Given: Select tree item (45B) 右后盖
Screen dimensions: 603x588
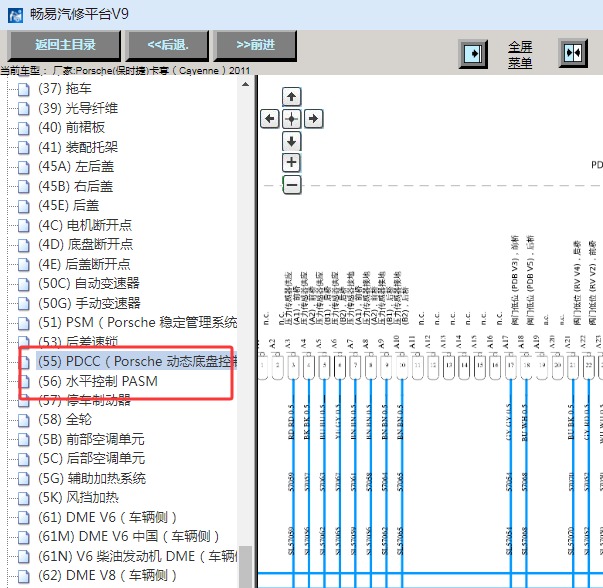Looking at the screenshot, I should pyautogui.click(x=75, y=186).
